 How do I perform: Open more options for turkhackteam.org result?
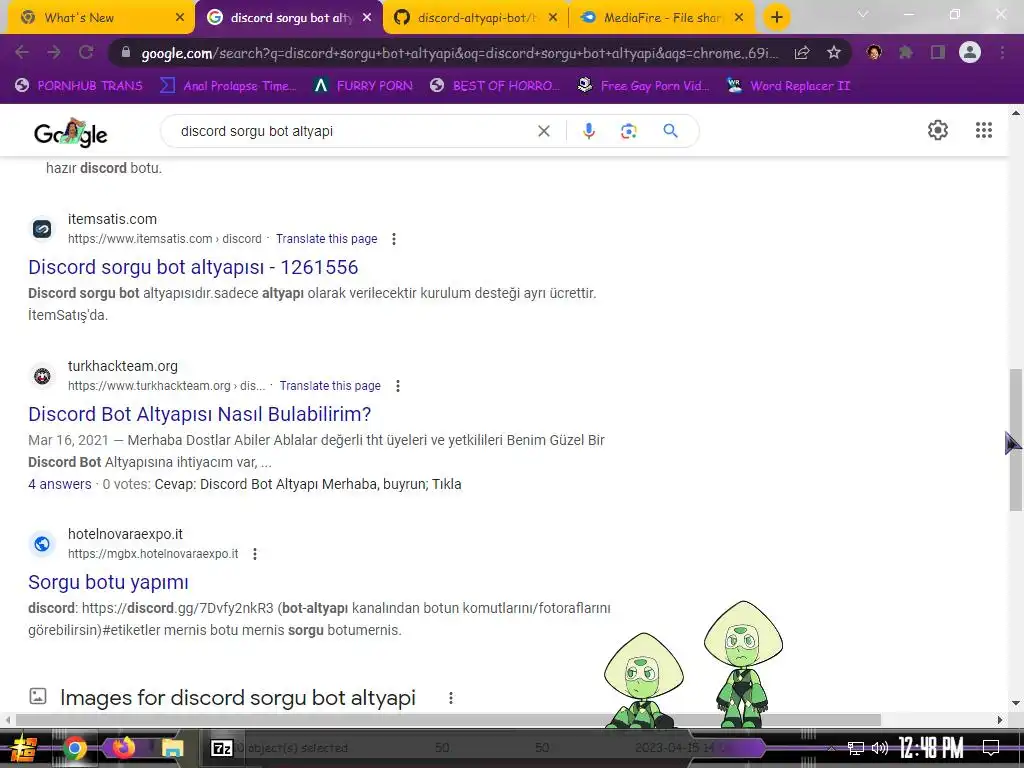398,386
